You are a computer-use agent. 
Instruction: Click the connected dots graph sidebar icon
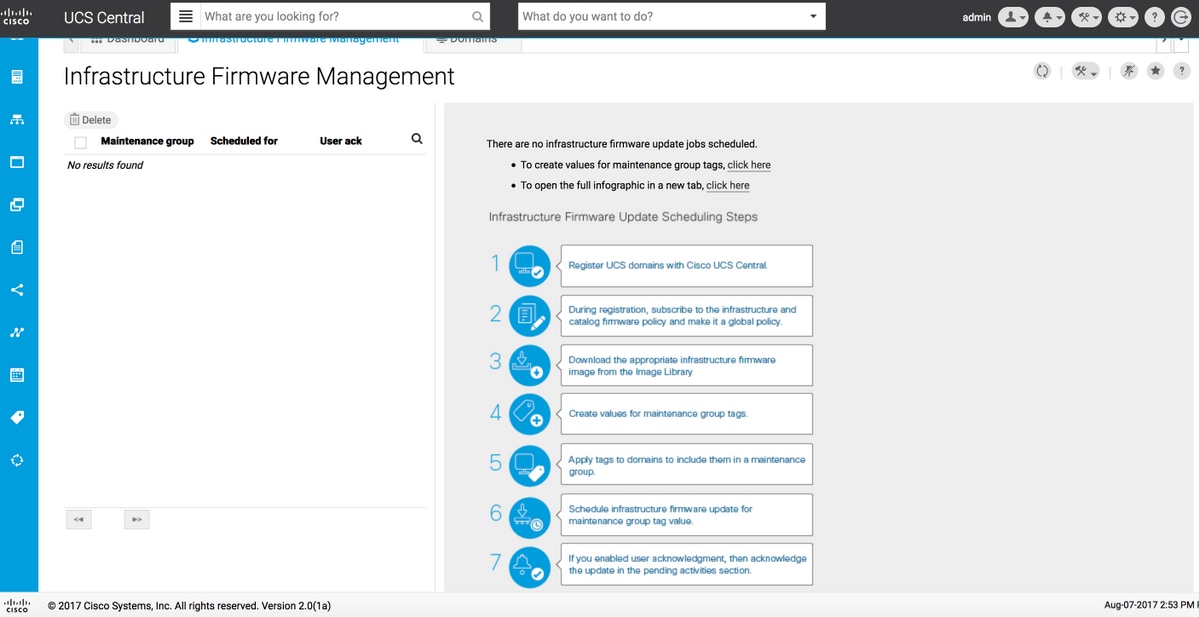pyautogui.click(x=17, y=333)
